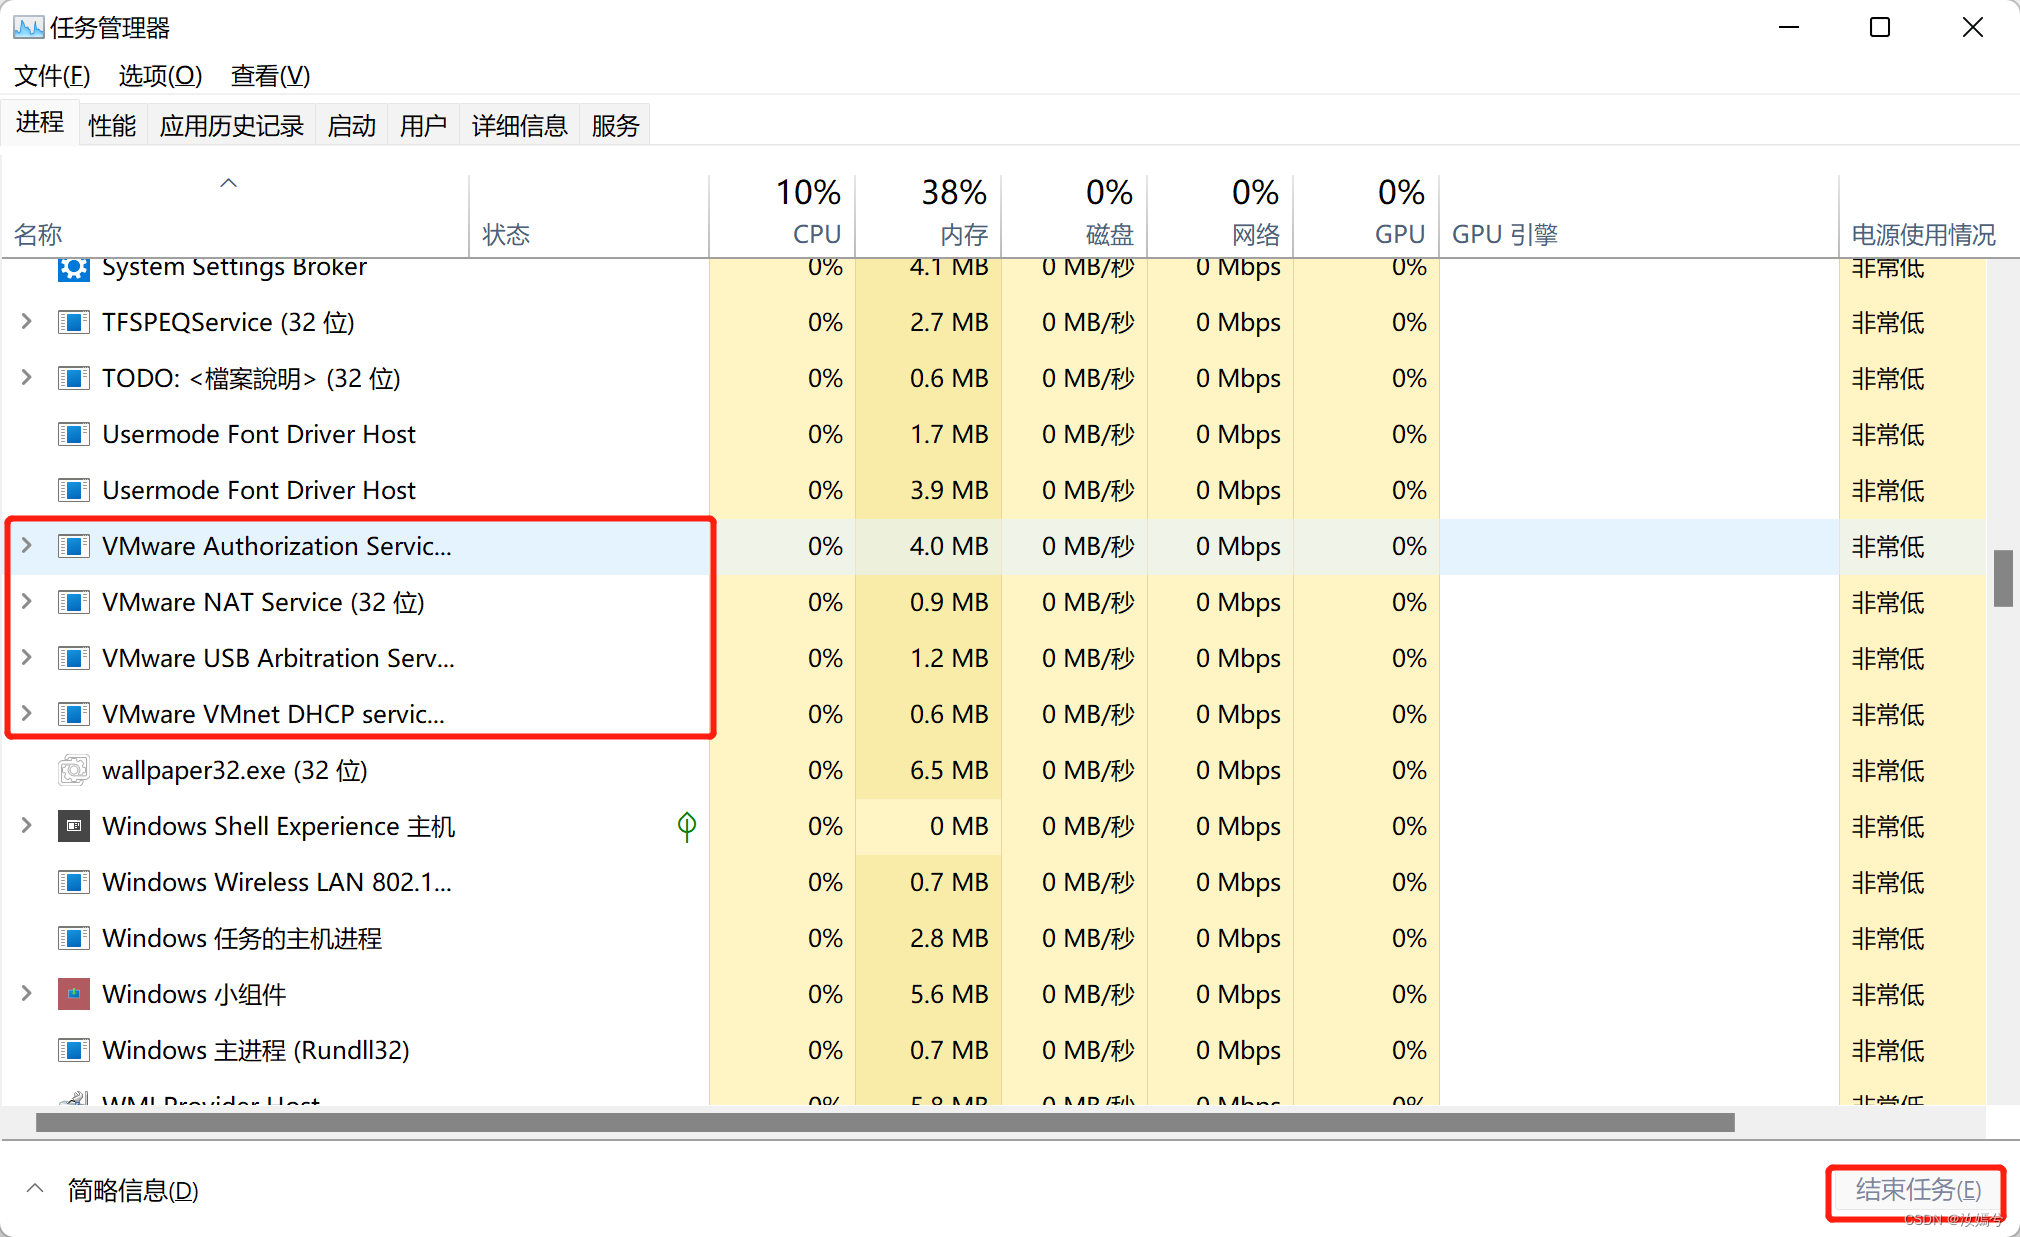Viewport: 2020px width, 1237px height.
Task: Select Windows 主进程 (Rundll32) row
Action: coord(994,1050)
